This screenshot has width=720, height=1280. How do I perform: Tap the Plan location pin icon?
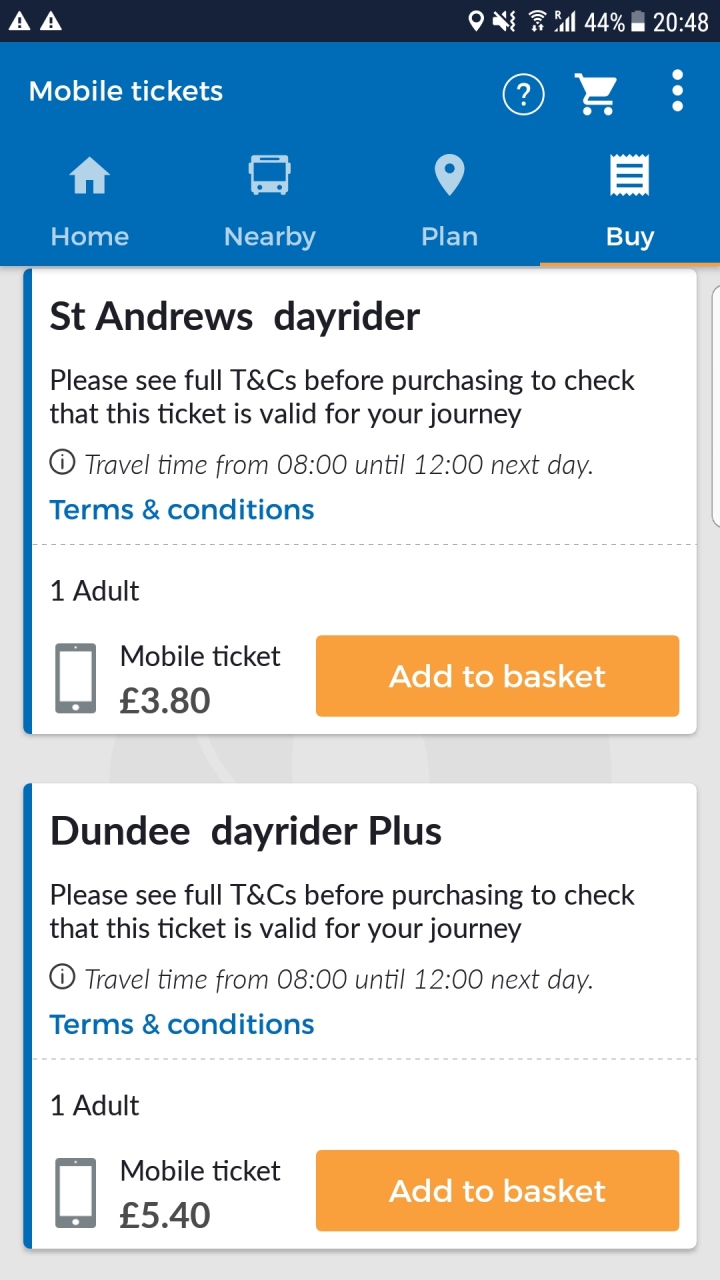pos(449,176)
